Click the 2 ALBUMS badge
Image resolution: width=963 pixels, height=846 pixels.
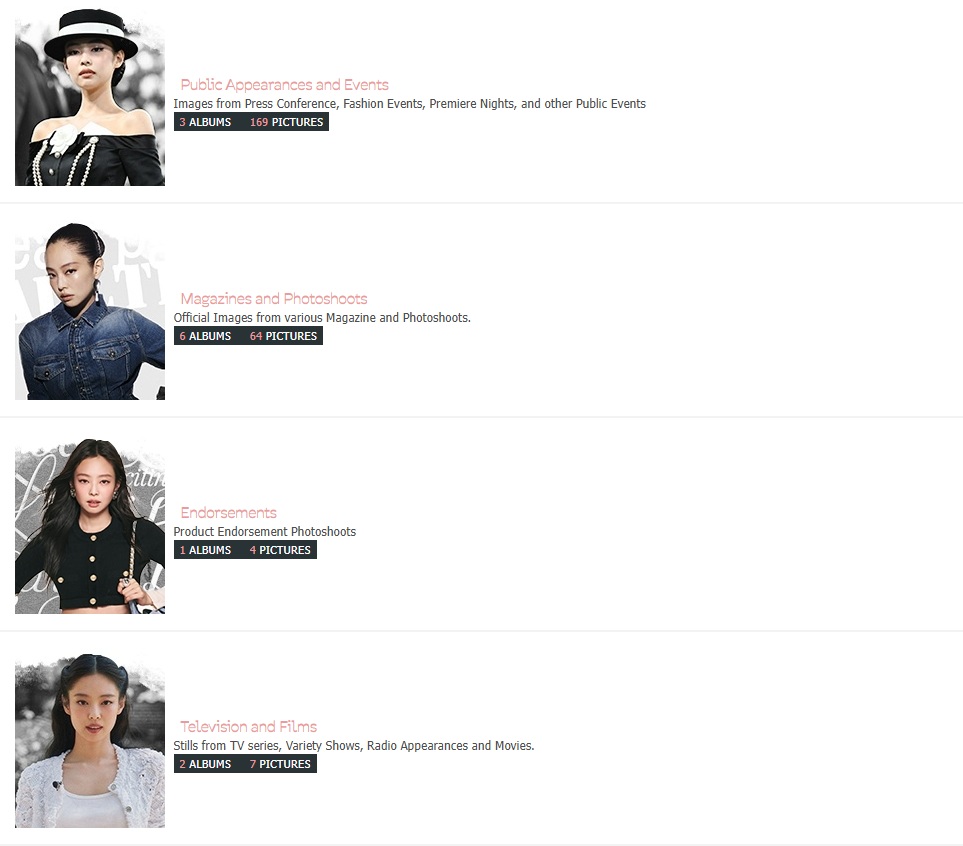205,764
